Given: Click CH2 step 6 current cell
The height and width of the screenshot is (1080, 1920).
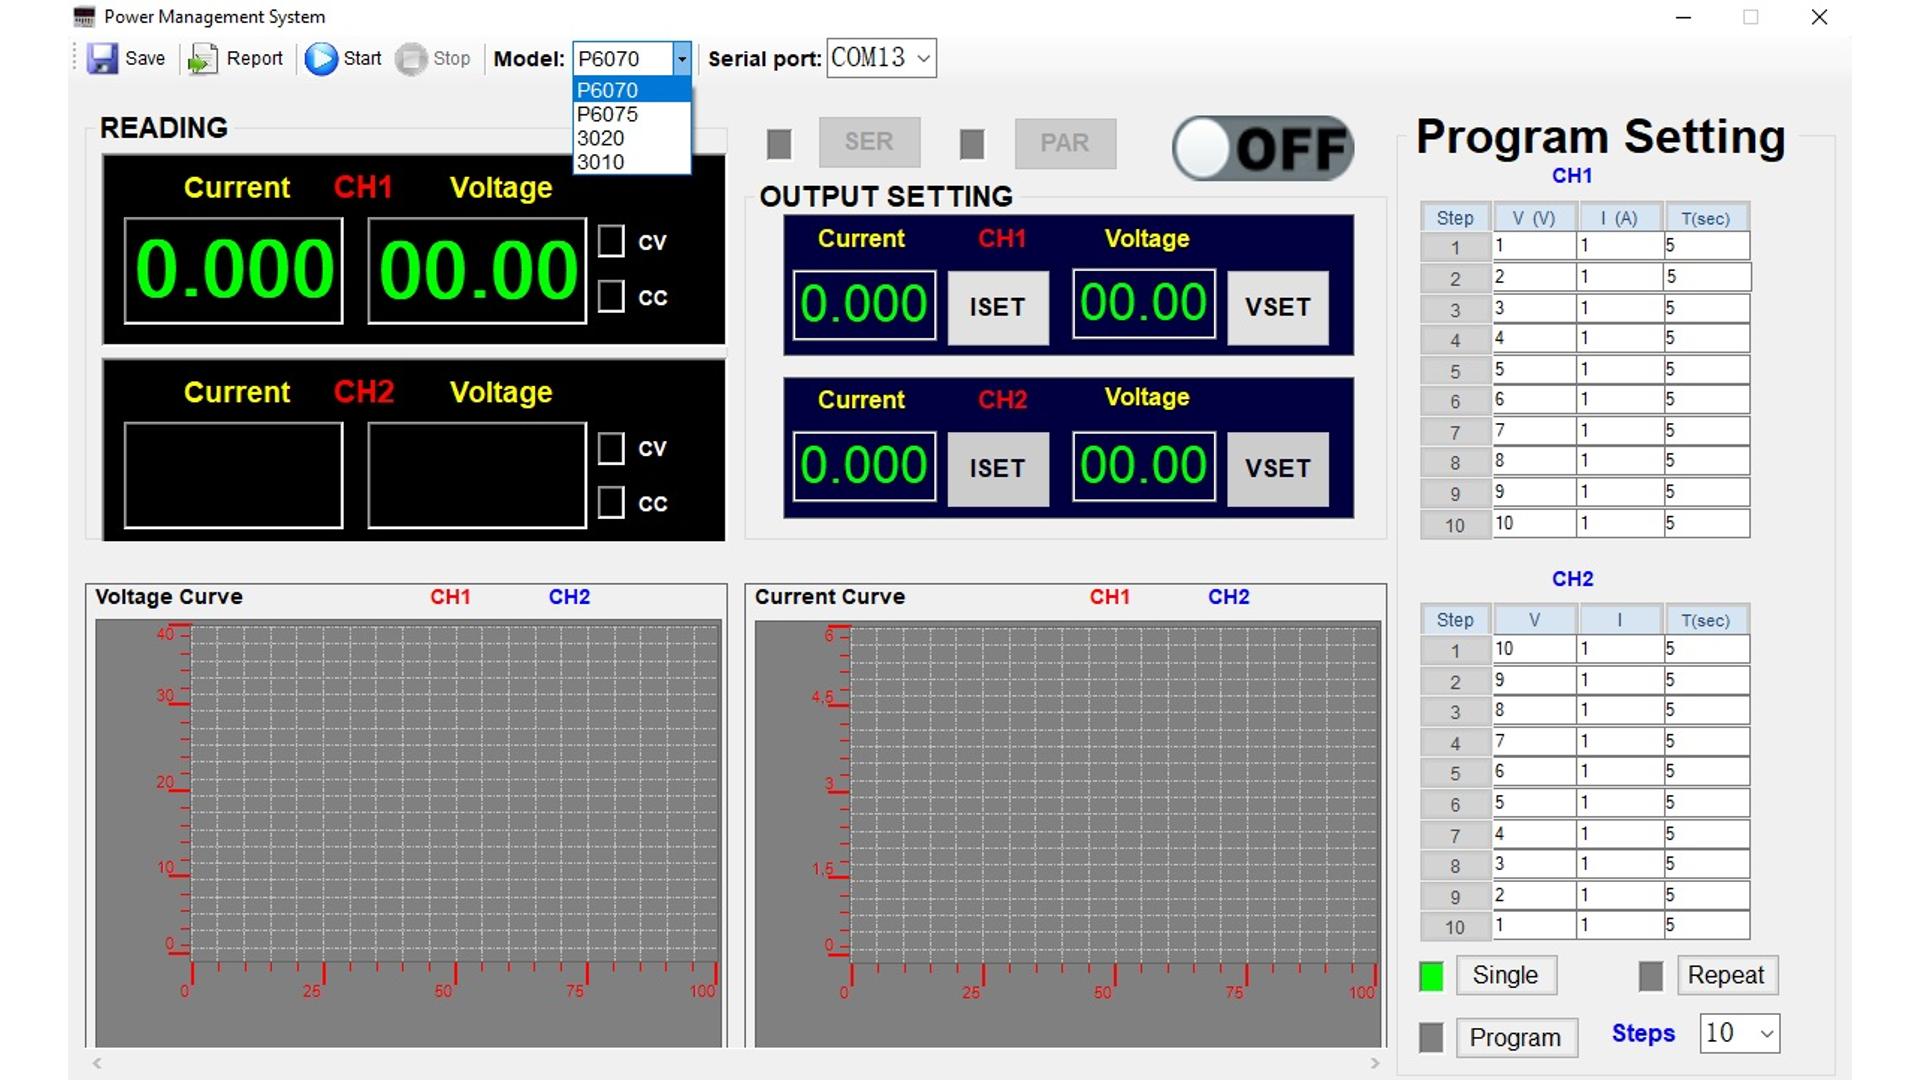Looking at the screenshot, I should tap(1620, 803).
